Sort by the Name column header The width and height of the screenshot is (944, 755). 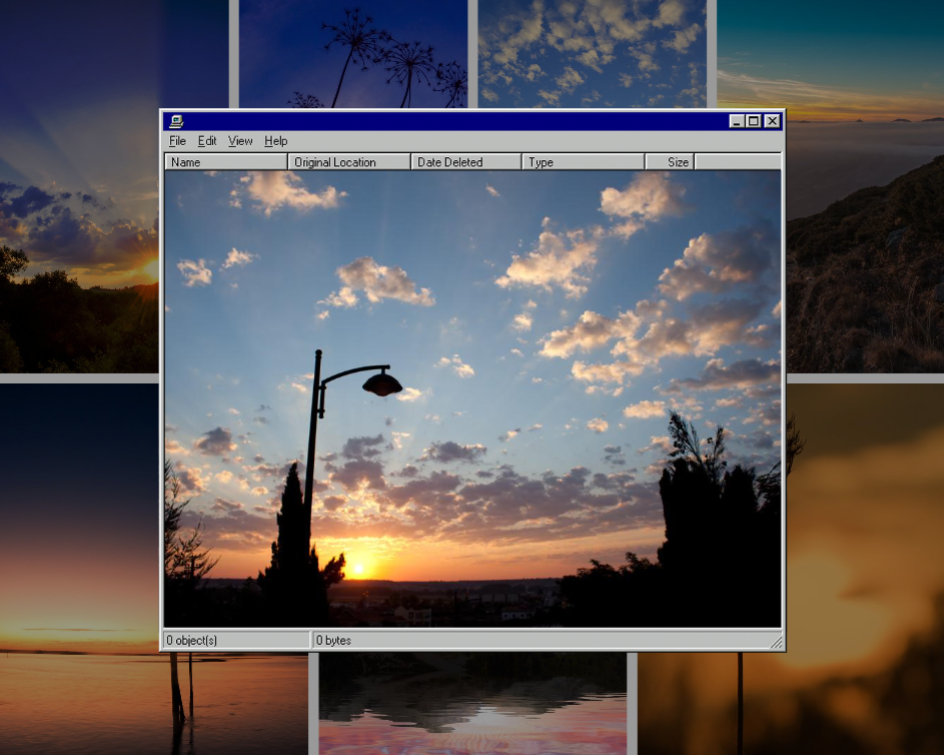[226, 162]
